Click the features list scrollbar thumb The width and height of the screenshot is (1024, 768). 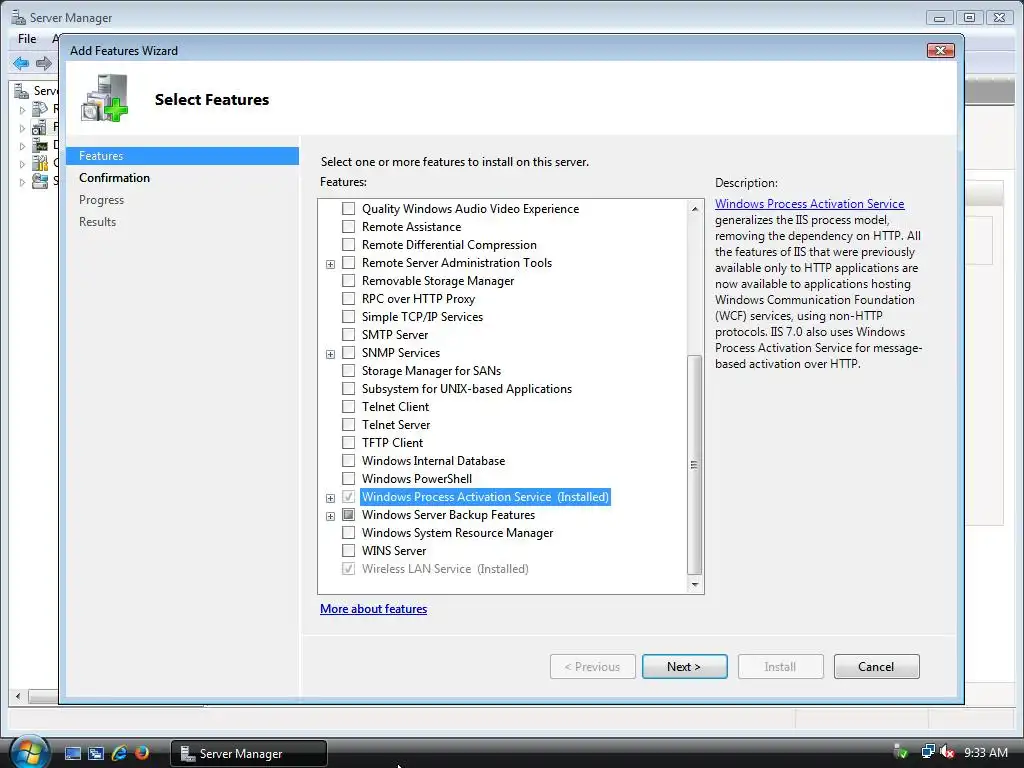(x=695, y=465)
